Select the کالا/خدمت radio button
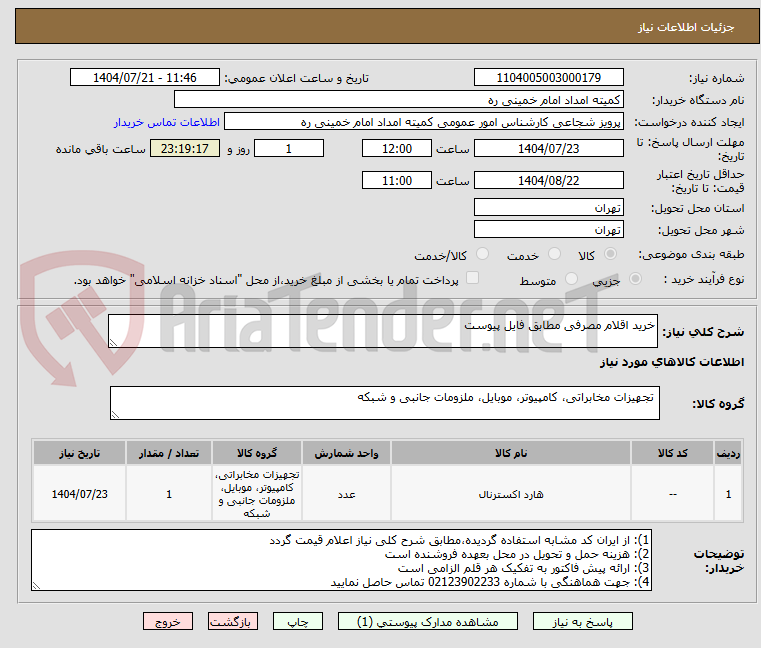761x648 pixels. (x=482, y=254)
